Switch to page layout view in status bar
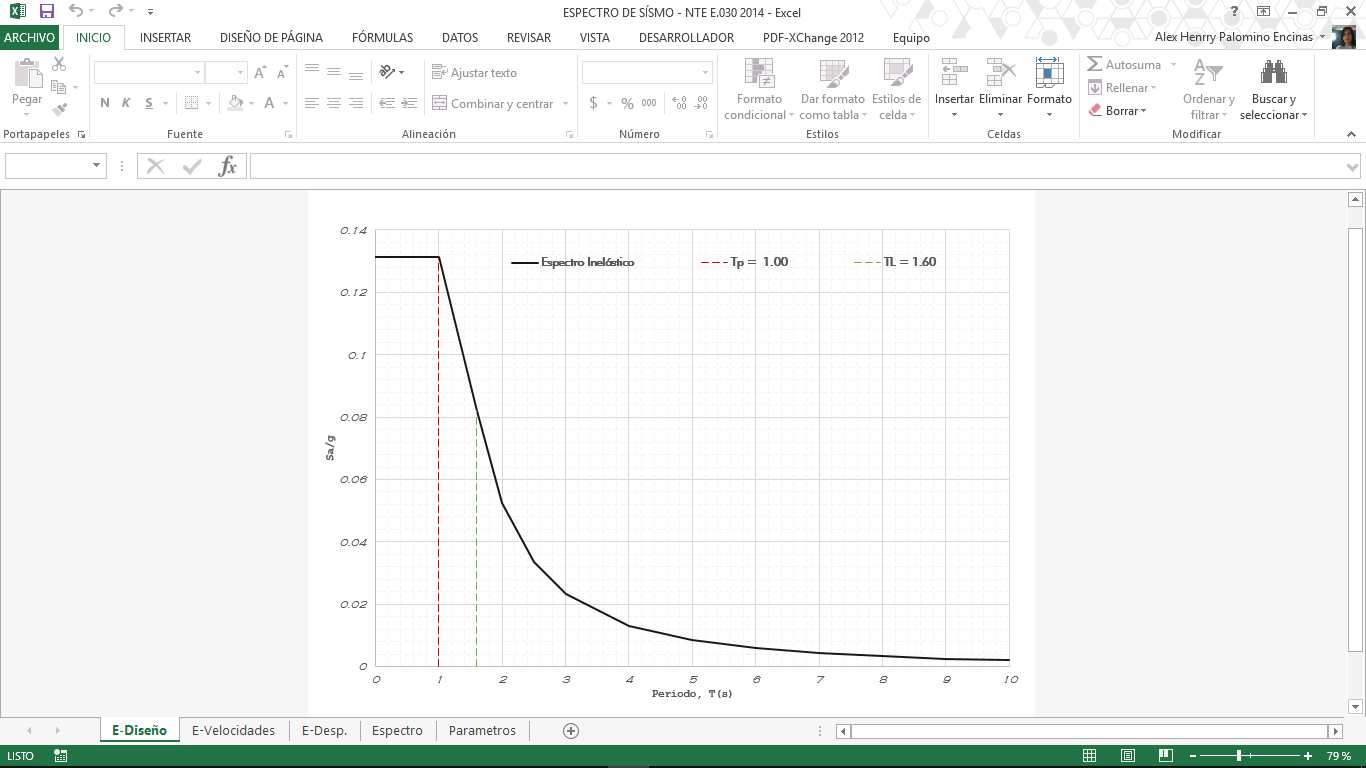This screenshot has height=768, width=1366. coord(1127,756)
